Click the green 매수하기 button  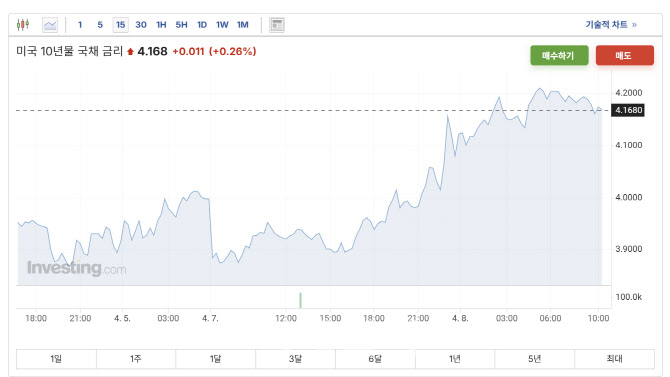click(559, 56)
